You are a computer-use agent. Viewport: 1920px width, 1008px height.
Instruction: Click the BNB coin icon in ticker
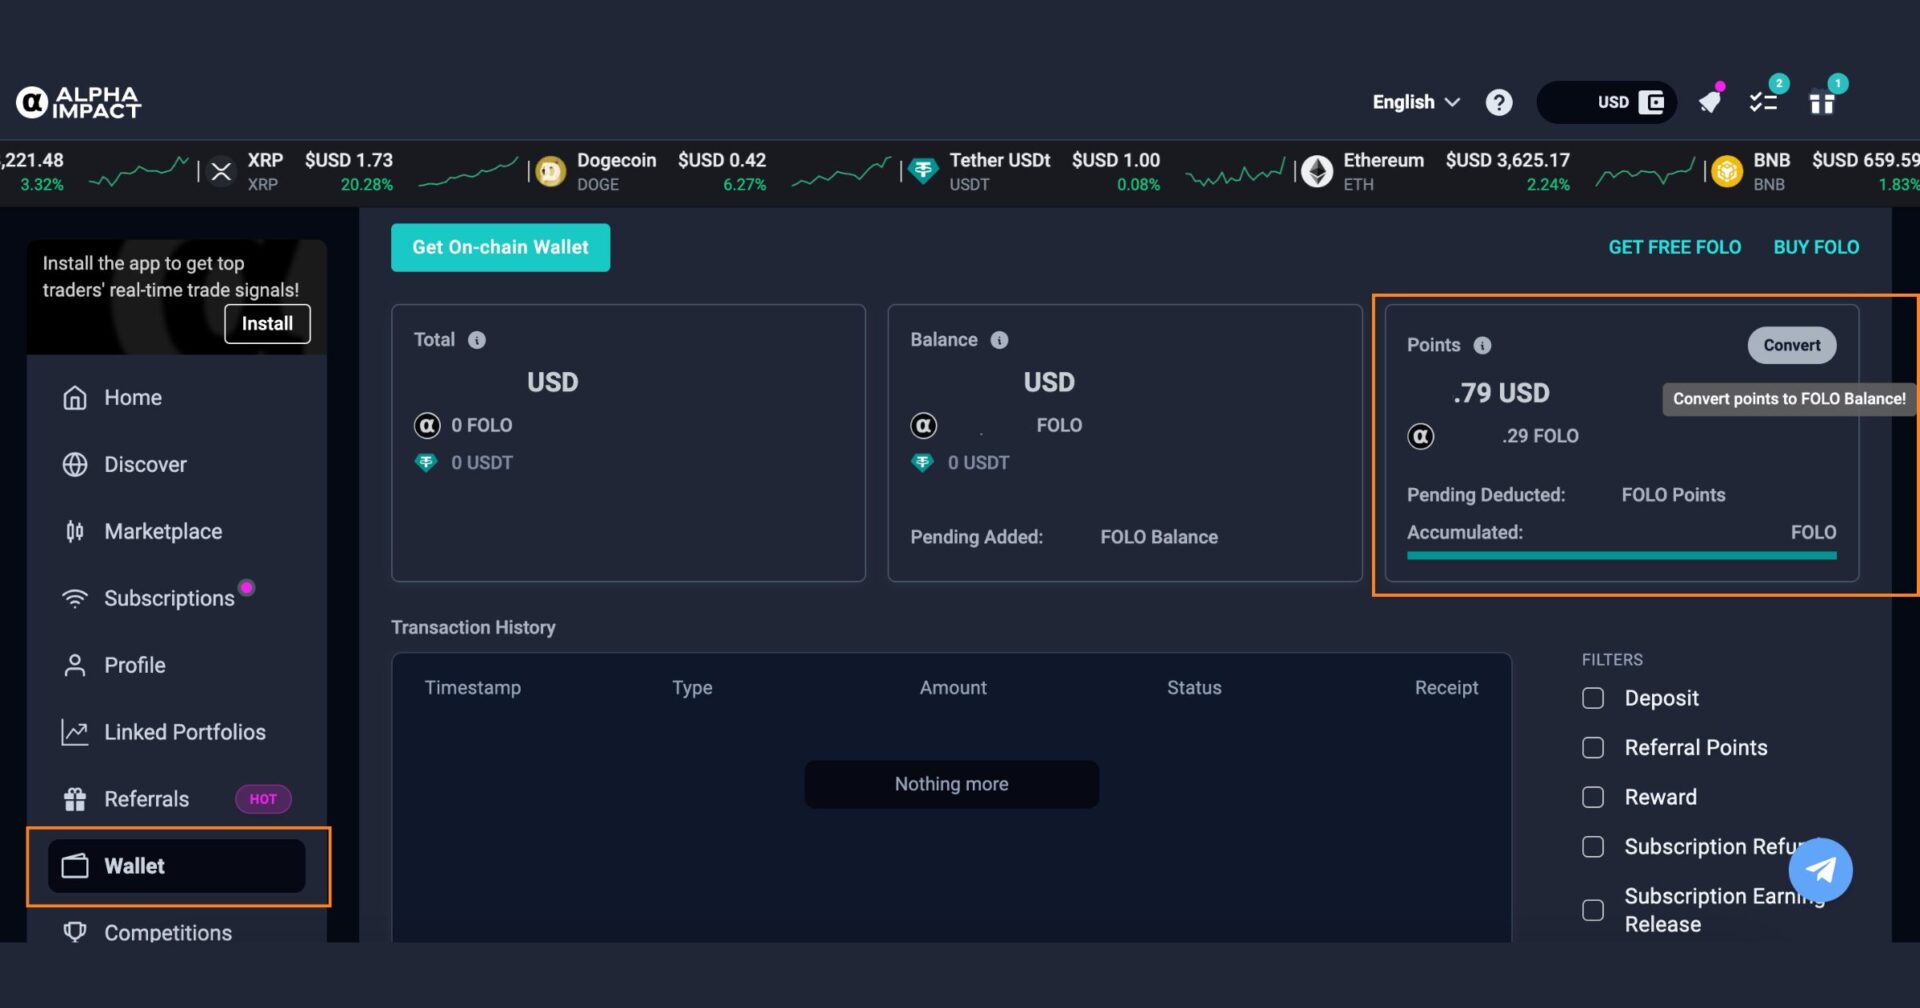tap(1726, 171)
